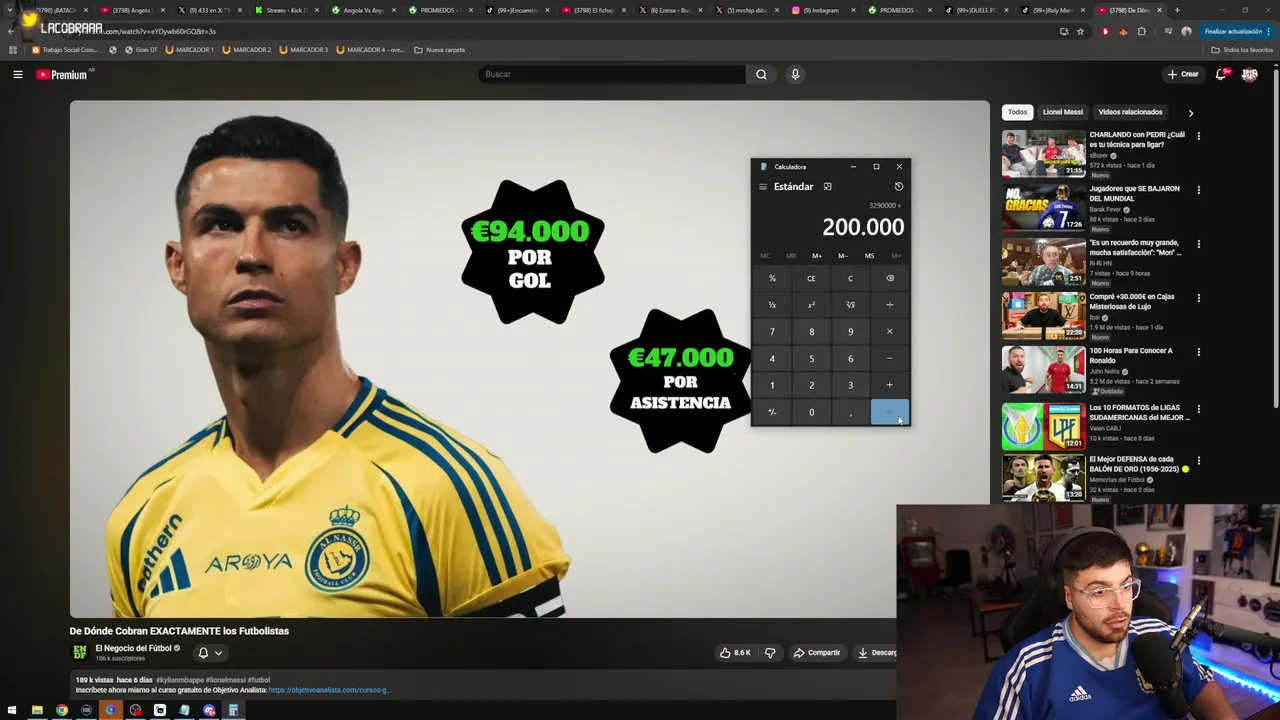
Task: Click the x squared key
Action: [x=811, y=305]
